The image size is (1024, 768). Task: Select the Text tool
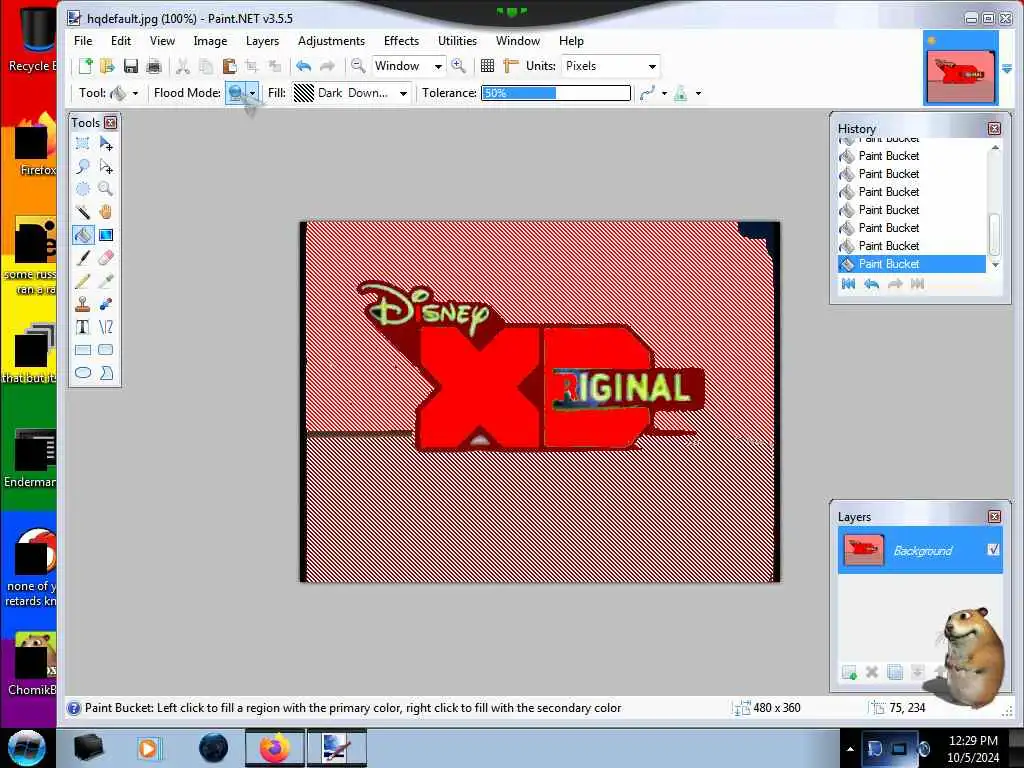(83, 327)
